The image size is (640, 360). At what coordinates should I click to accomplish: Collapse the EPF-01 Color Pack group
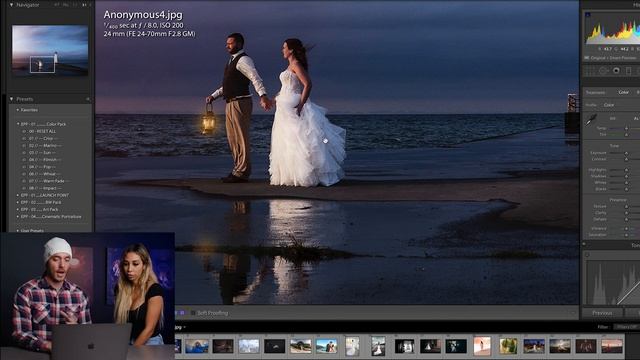coord(18,124)
